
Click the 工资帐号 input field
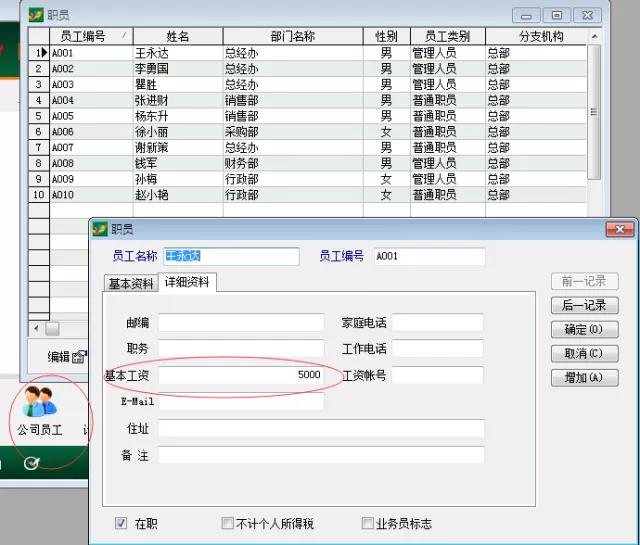coord(438,375)
